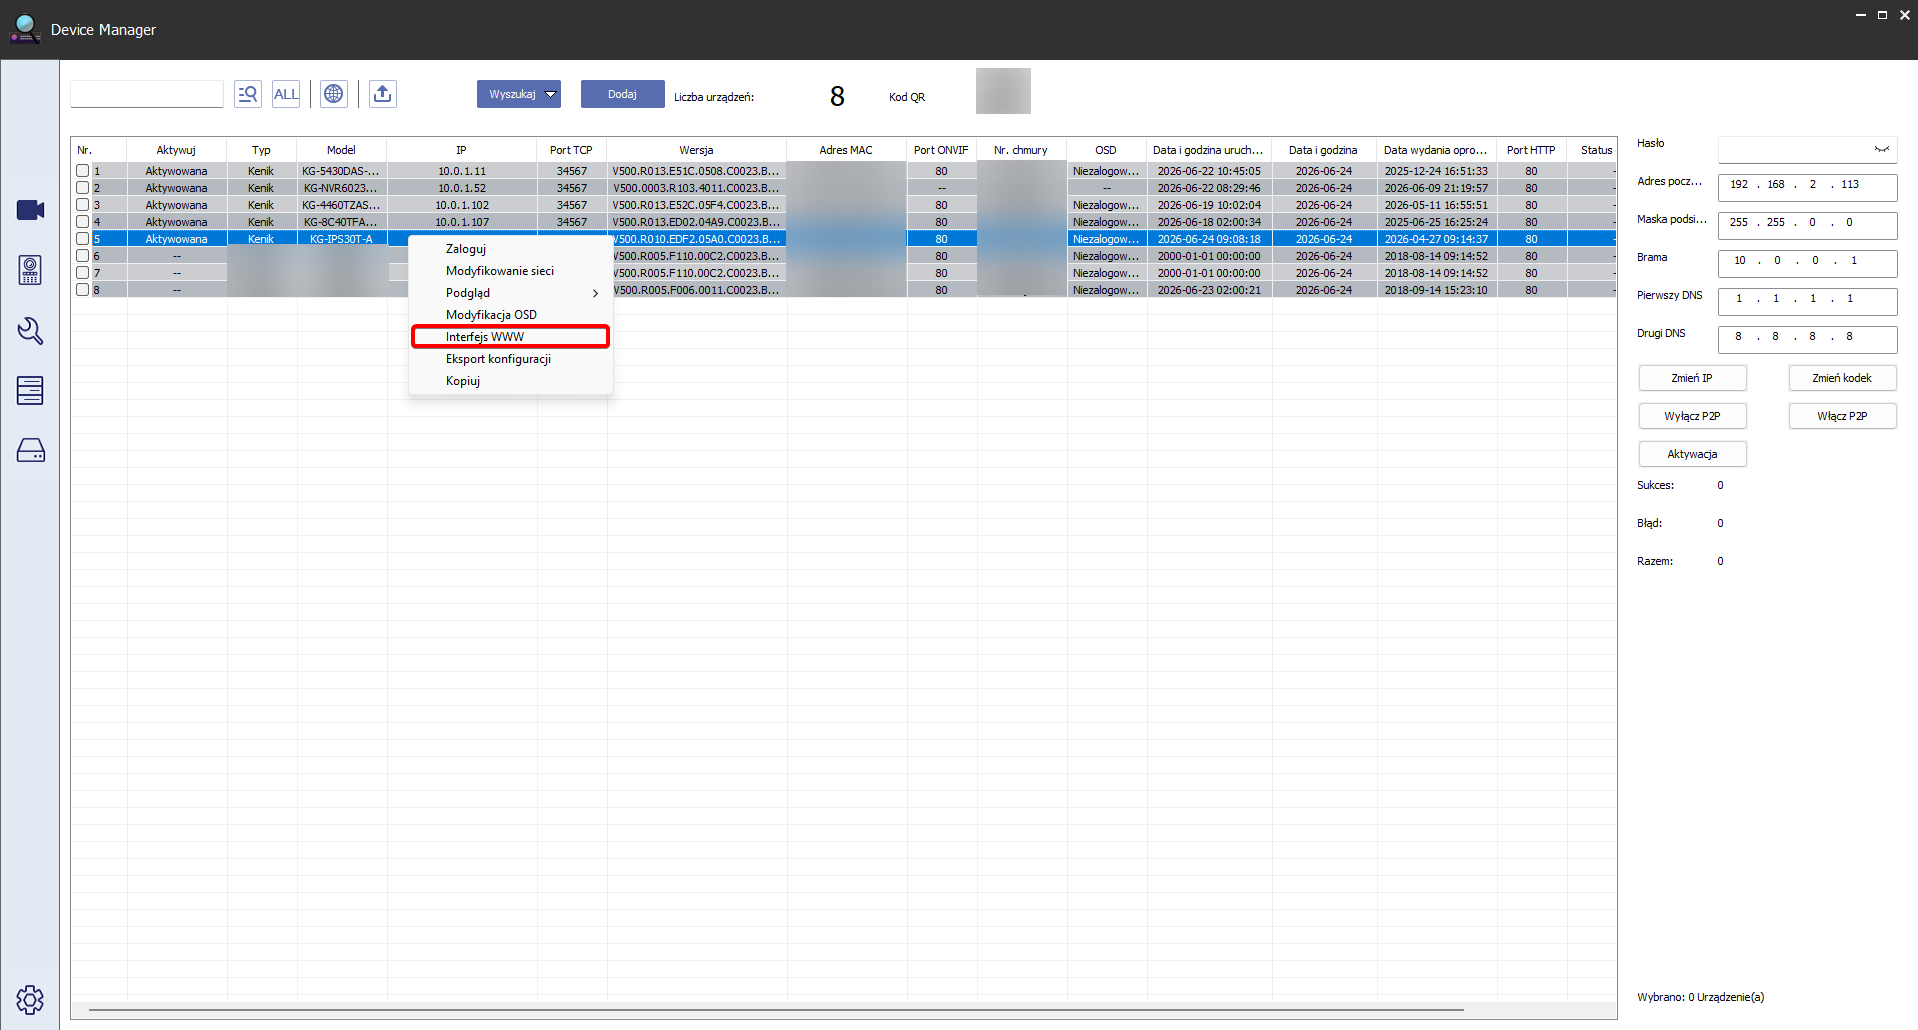Screen dimensions: 1918x1030
Task: Tick the checkbox for device 8
Action: click(83, 290)
